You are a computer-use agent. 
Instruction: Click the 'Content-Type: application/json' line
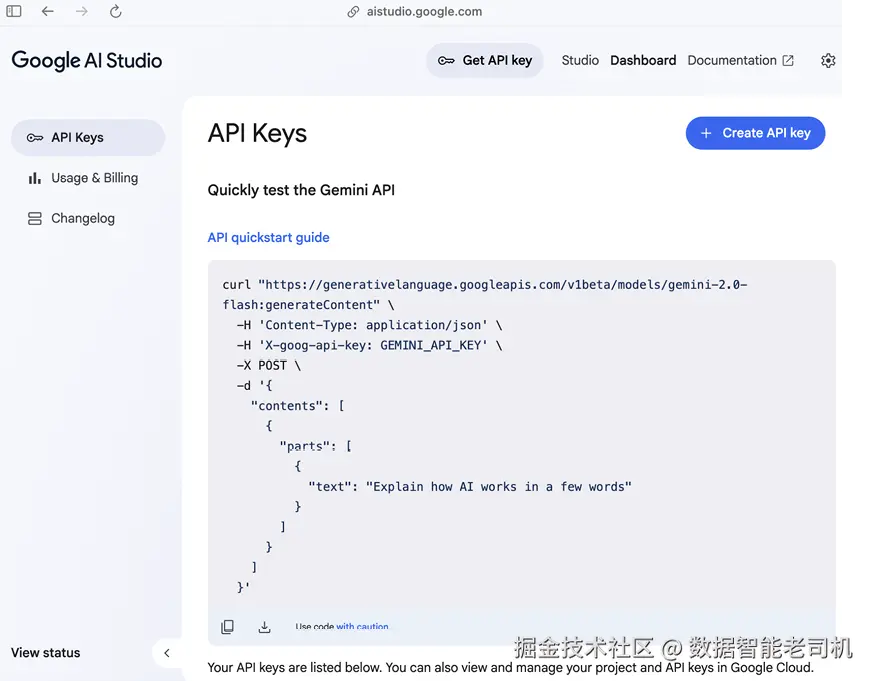[x=369, y=325]
